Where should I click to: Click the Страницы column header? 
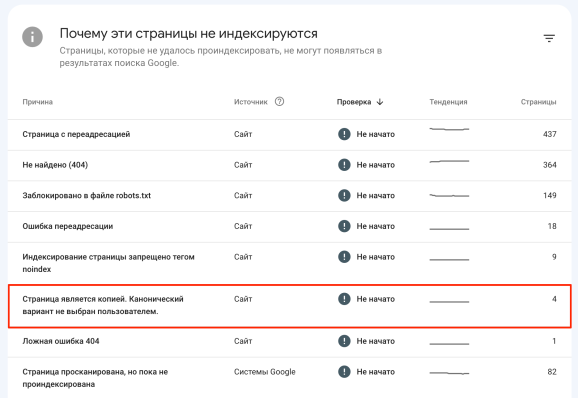[x=539, y=102]
